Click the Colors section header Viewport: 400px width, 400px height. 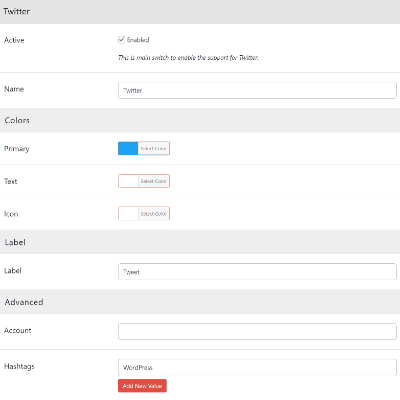pos(200,120)
